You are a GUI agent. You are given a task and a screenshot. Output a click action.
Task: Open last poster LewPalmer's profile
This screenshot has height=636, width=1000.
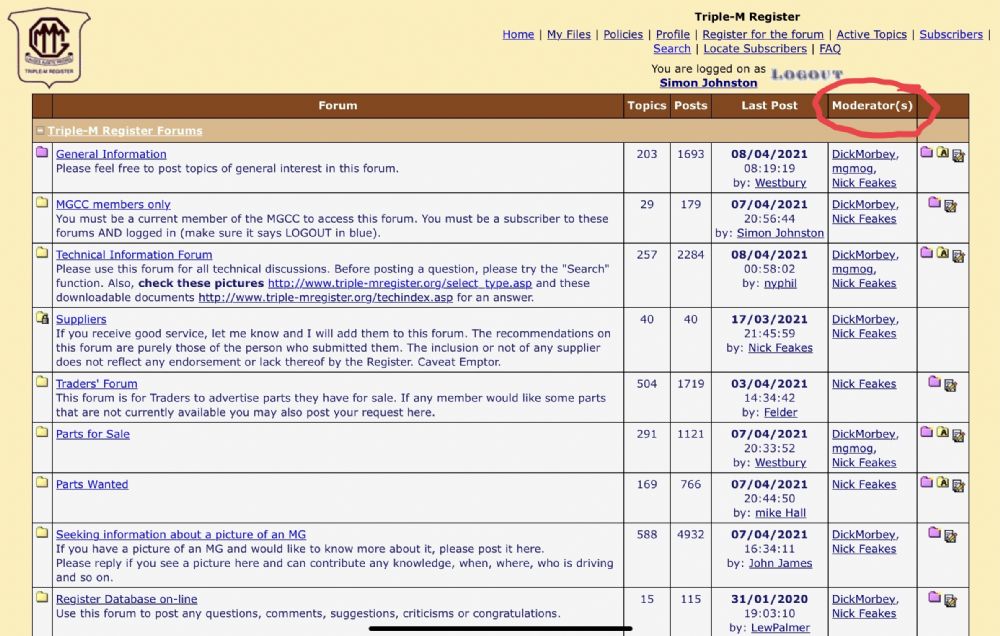(x=780, y=628)
